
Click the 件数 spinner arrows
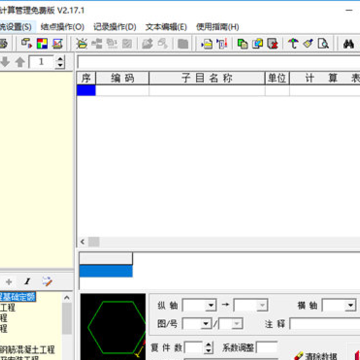click(208, 348)
